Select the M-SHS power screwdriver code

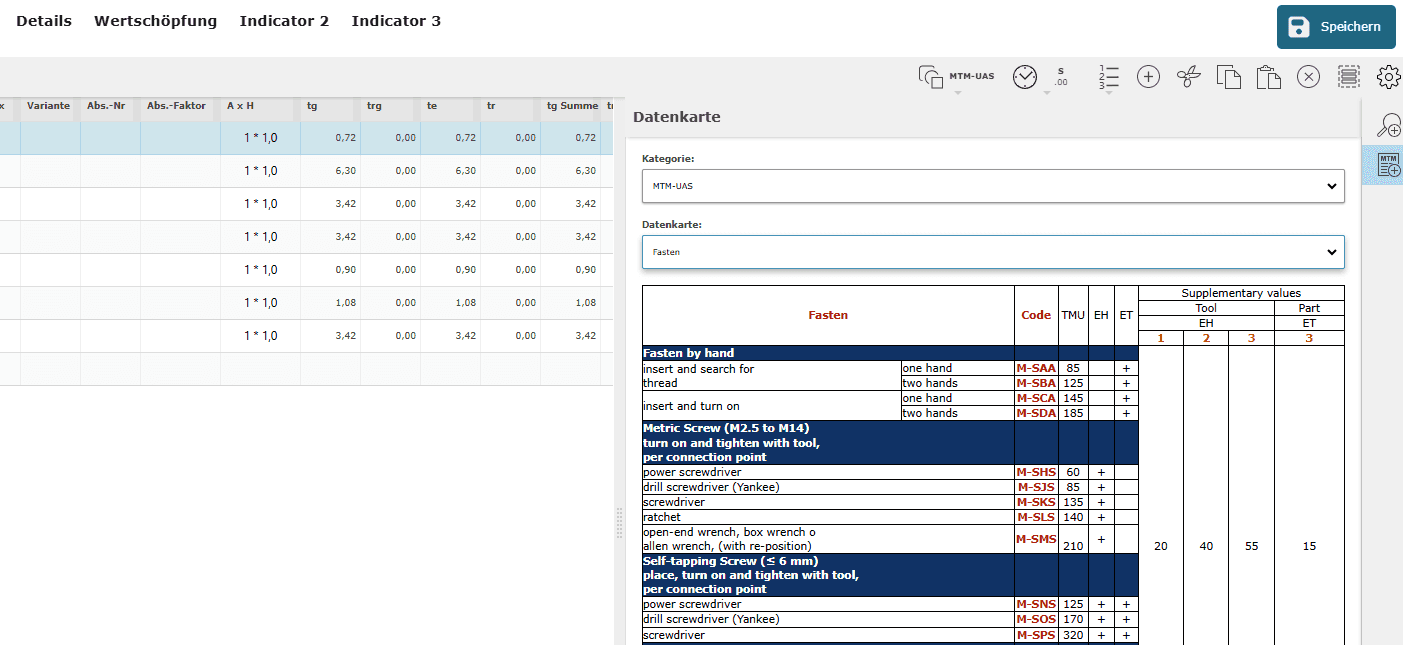tap(1036, 472)
